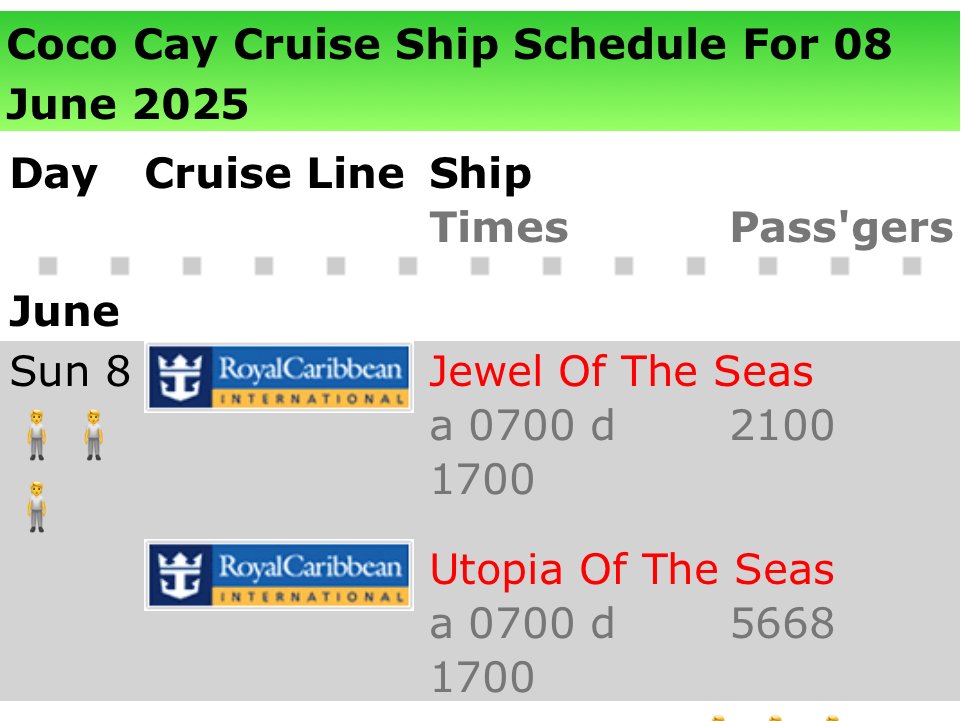Select the Sun 8 day label

tap(70, 371)
